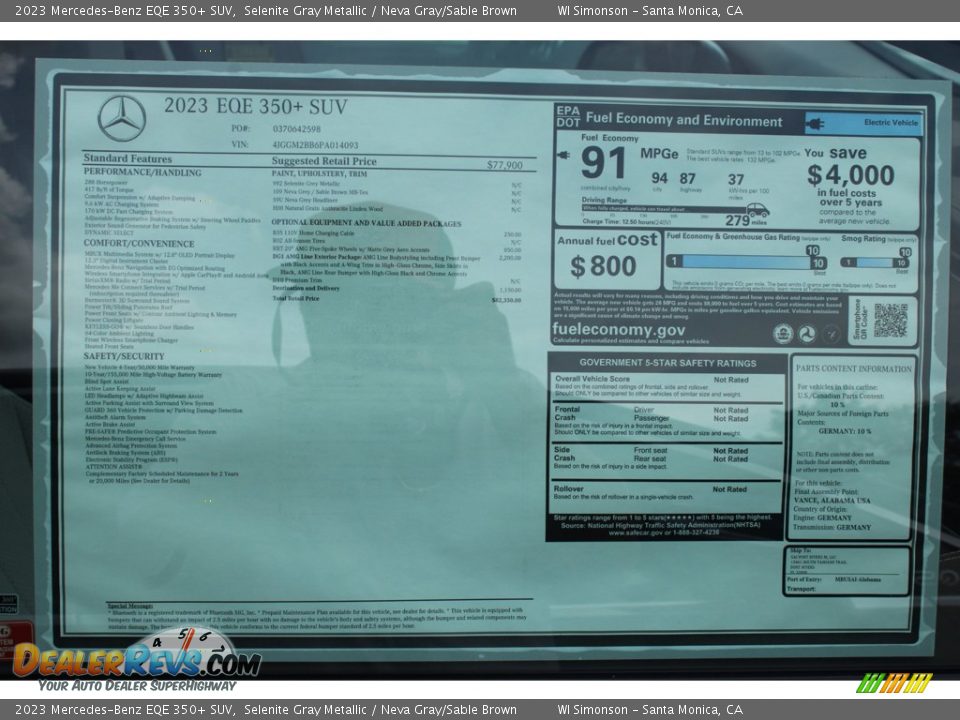Click the 'SAFETY/SECURITY' section title
This screenshot has width=960, height=720.
coord(124,356)
